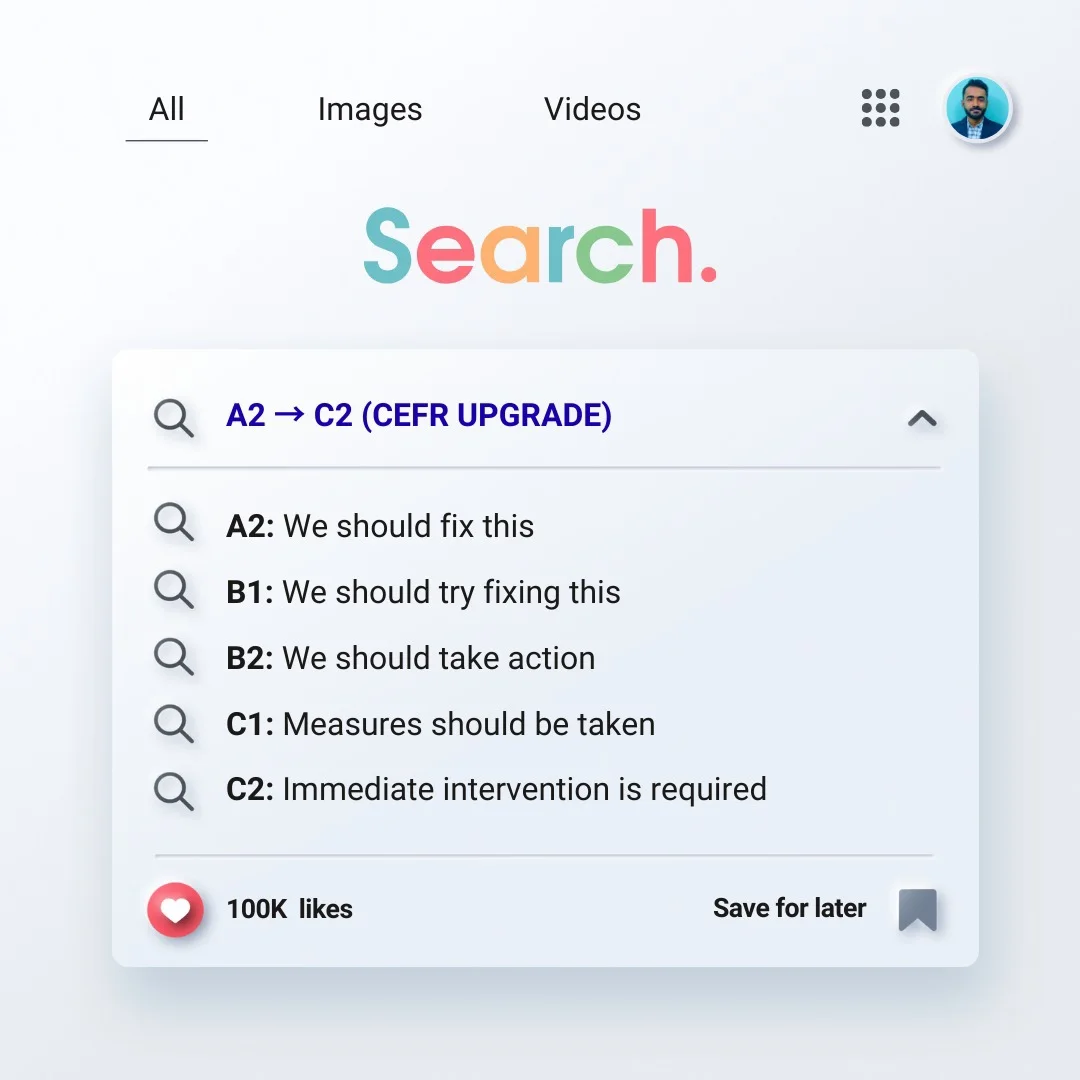Screen dimensions: 1080x1080
Task: Click magnifier icon beside C1 suggestion
Action: point(174,722)
